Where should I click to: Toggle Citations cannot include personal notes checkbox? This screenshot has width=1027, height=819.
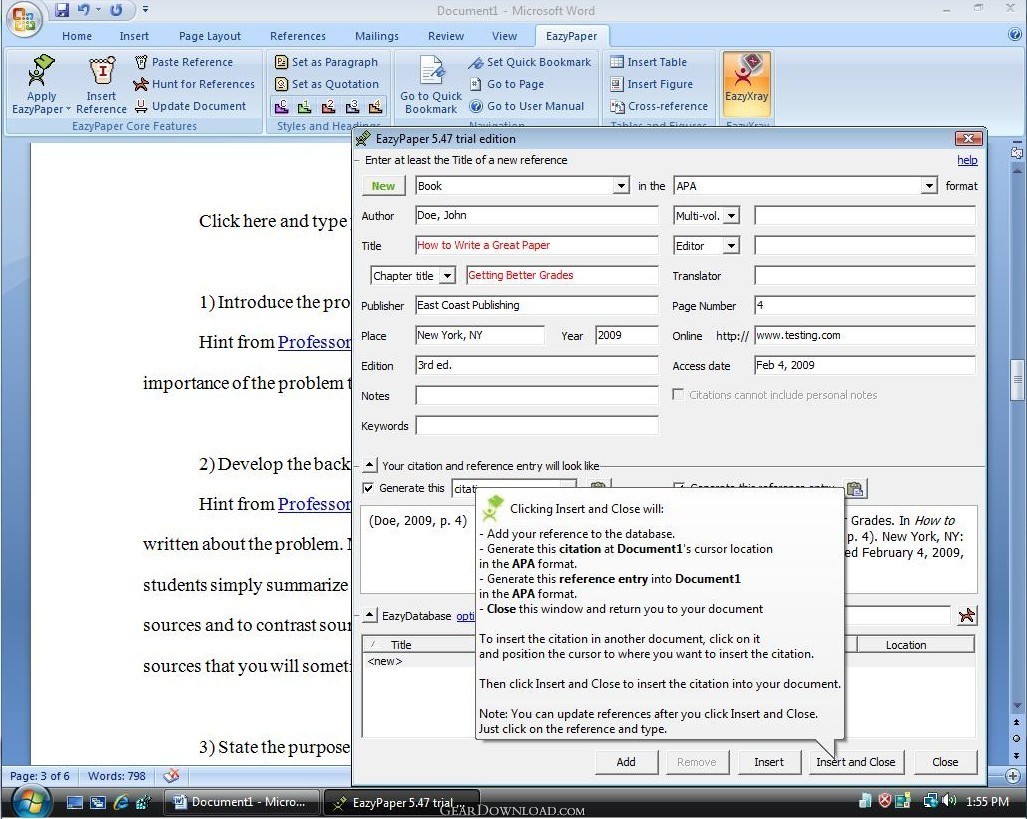point(678,394)
